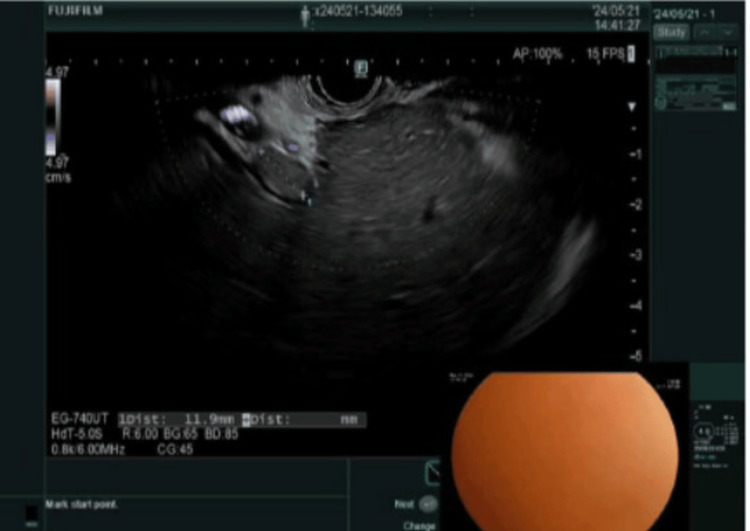Click the round Next button
Viewport: 750px width, 531px height.
coord(428,504)
